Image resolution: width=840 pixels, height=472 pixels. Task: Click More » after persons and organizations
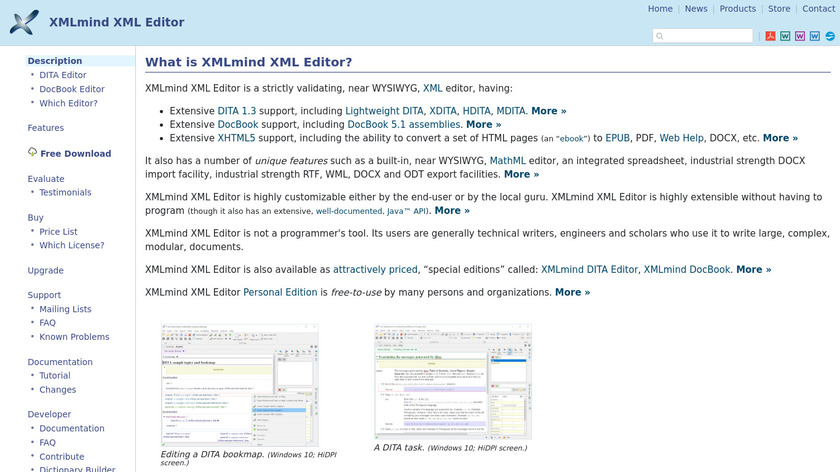pyautogui.click(x=572, y=292)
